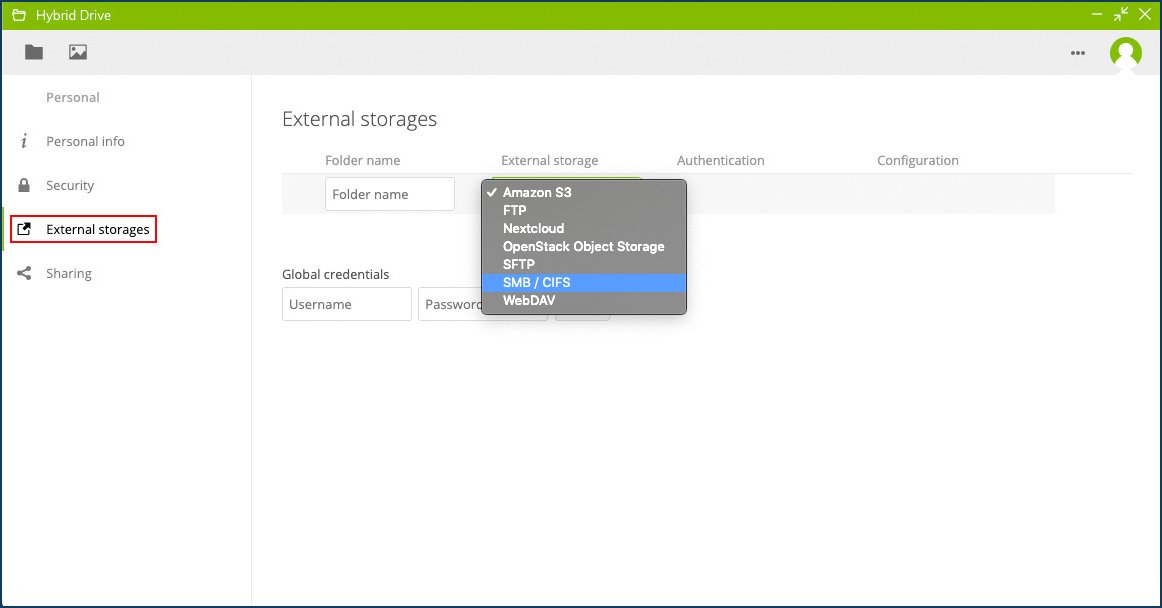This screenshot has width=1162, height=608.
Task: Open the Sharing settings section
Action: point(69,273)
